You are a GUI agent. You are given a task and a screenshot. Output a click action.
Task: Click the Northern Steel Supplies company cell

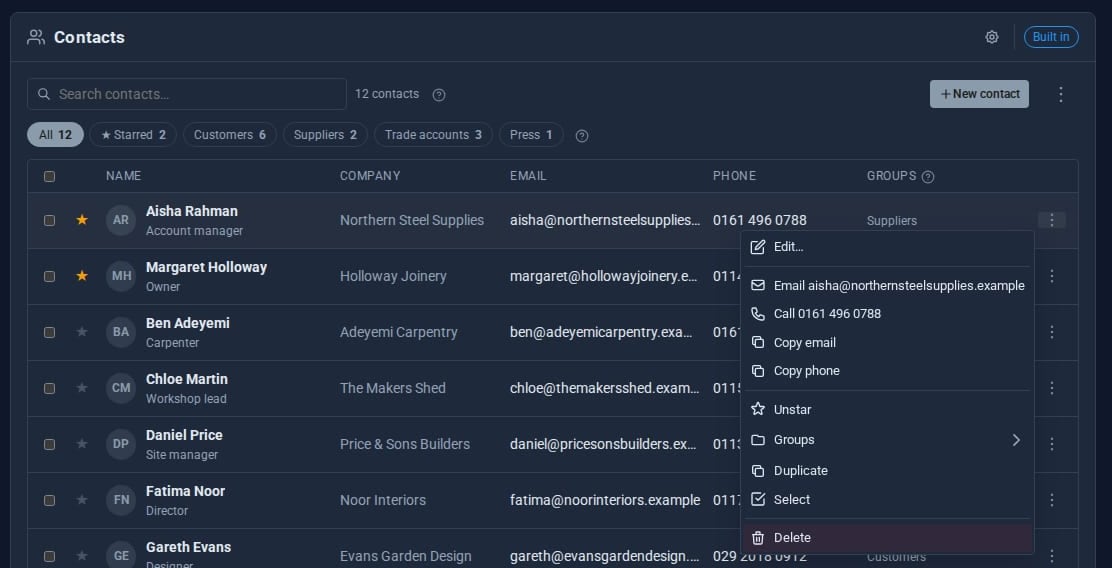pos(412,221)
